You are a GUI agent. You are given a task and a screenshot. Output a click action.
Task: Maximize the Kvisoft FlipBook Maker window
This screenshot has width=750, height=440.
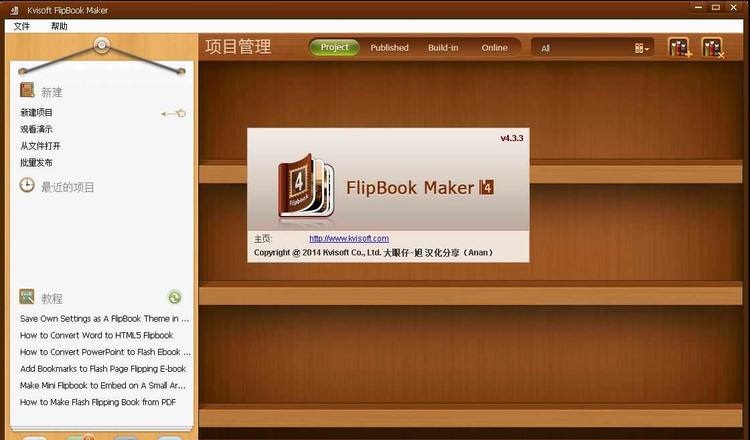click(x=716, y=8)
